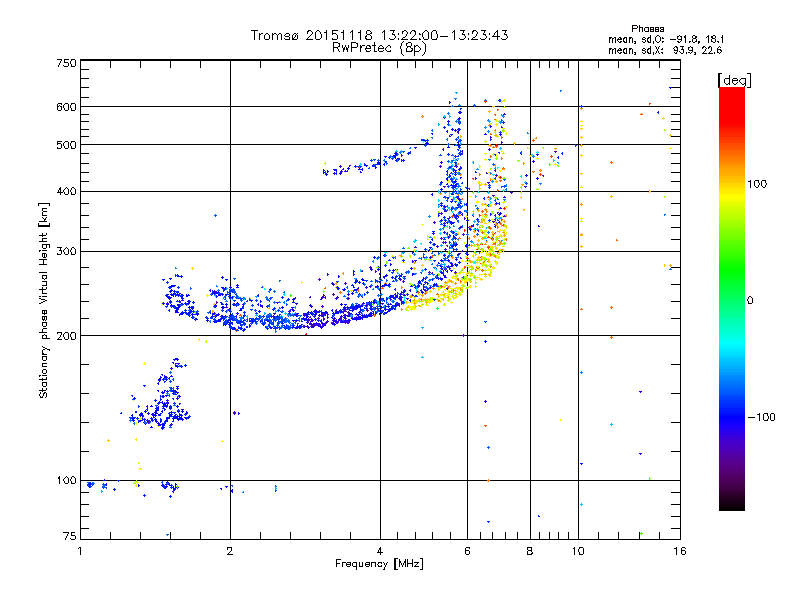
Task: Click the x-axis tick label '2'
Action: [x=230, y=551]
